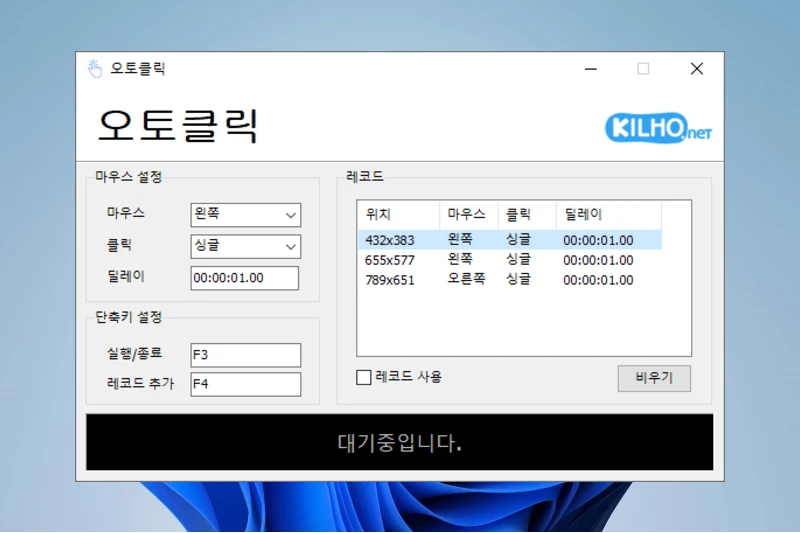Click the 클릭 column header in record list
This screenshot has width=800, height=533.
(527, 215)
